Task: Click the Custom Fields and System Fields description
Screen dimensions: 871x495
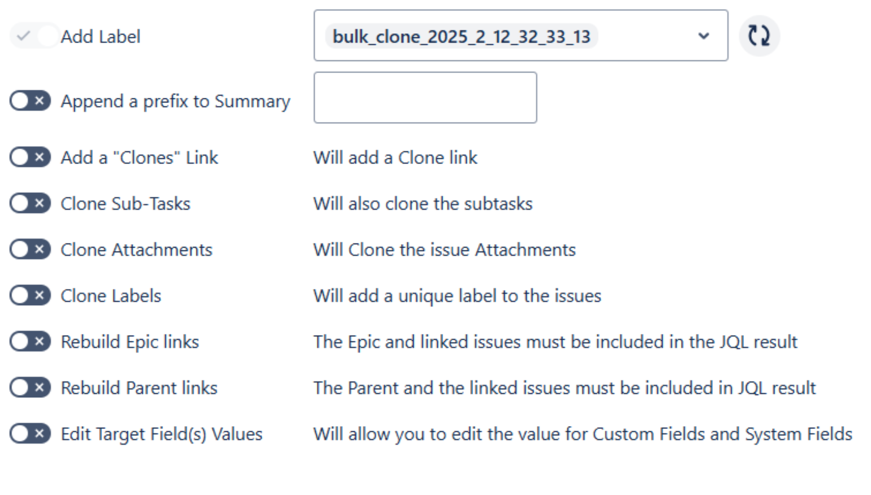Action: [x=582, y=433]
